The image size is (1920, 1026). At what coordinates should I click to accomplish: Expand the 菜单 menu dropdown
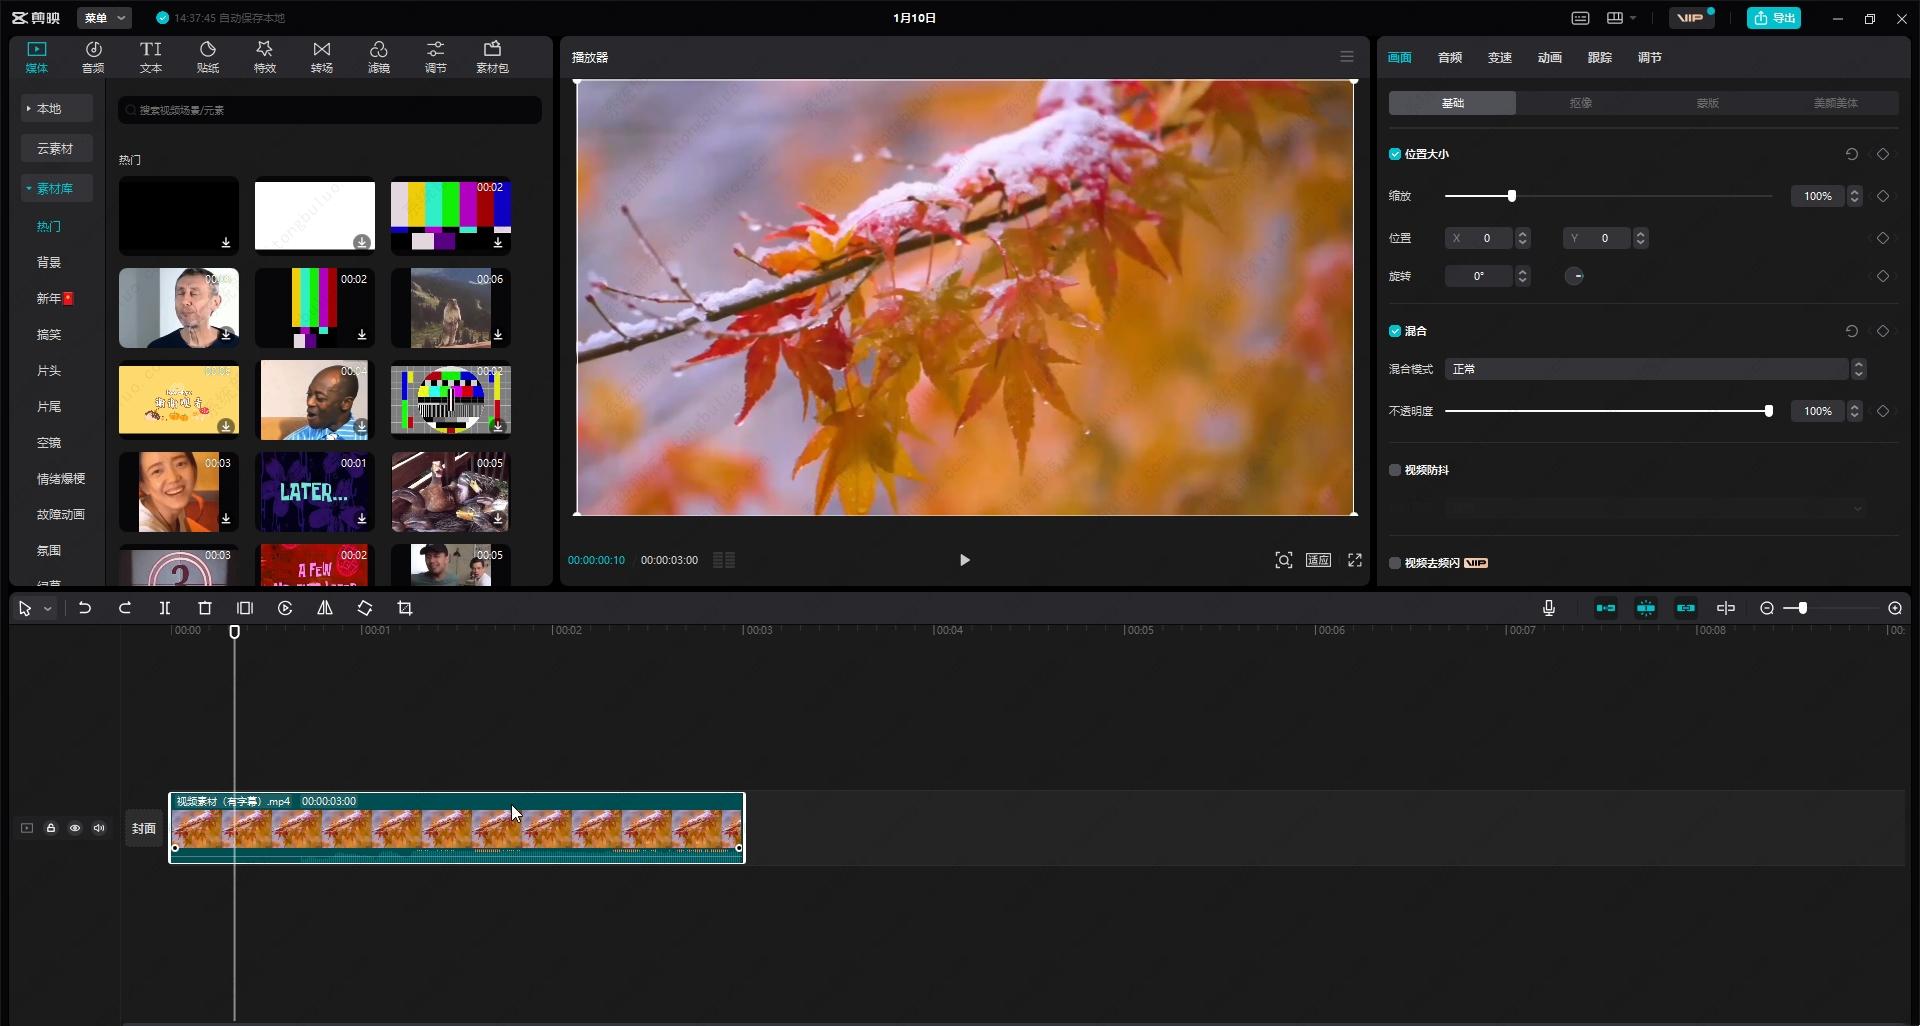point(105,18)
